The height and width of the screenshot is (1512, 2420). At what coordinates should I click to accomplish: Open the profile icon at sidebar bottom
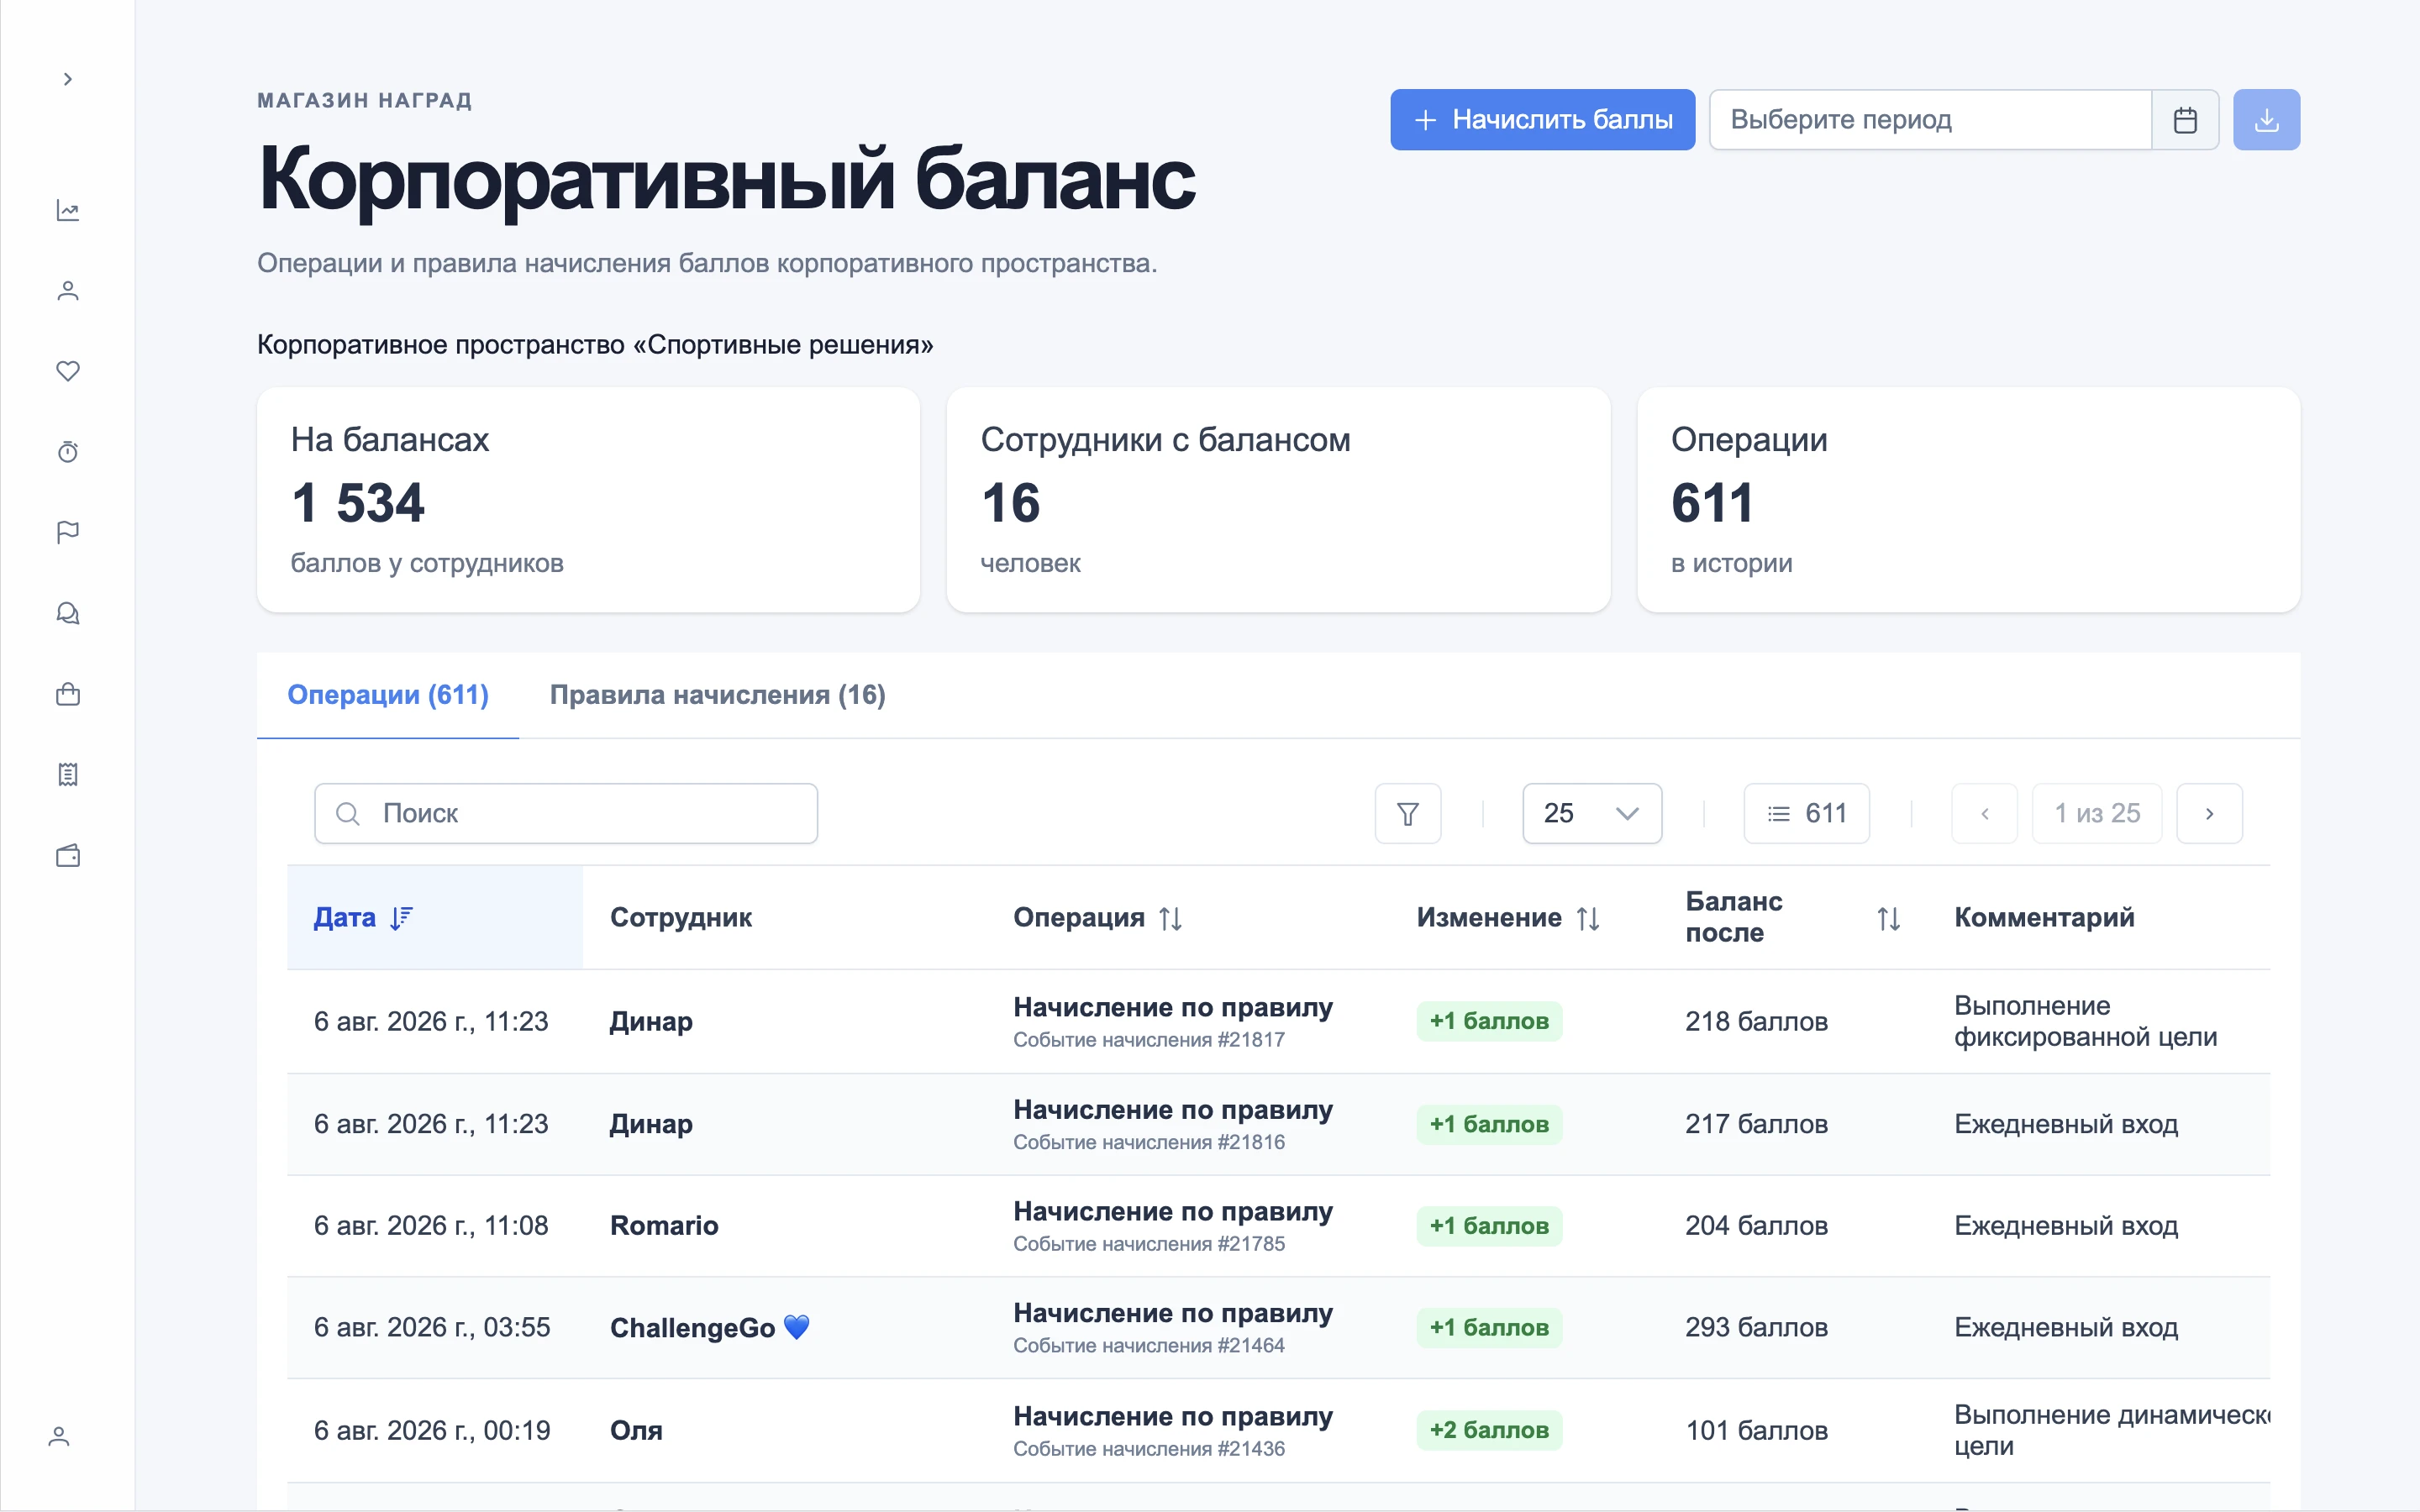pyautogui.click(x=59, y=1436)
